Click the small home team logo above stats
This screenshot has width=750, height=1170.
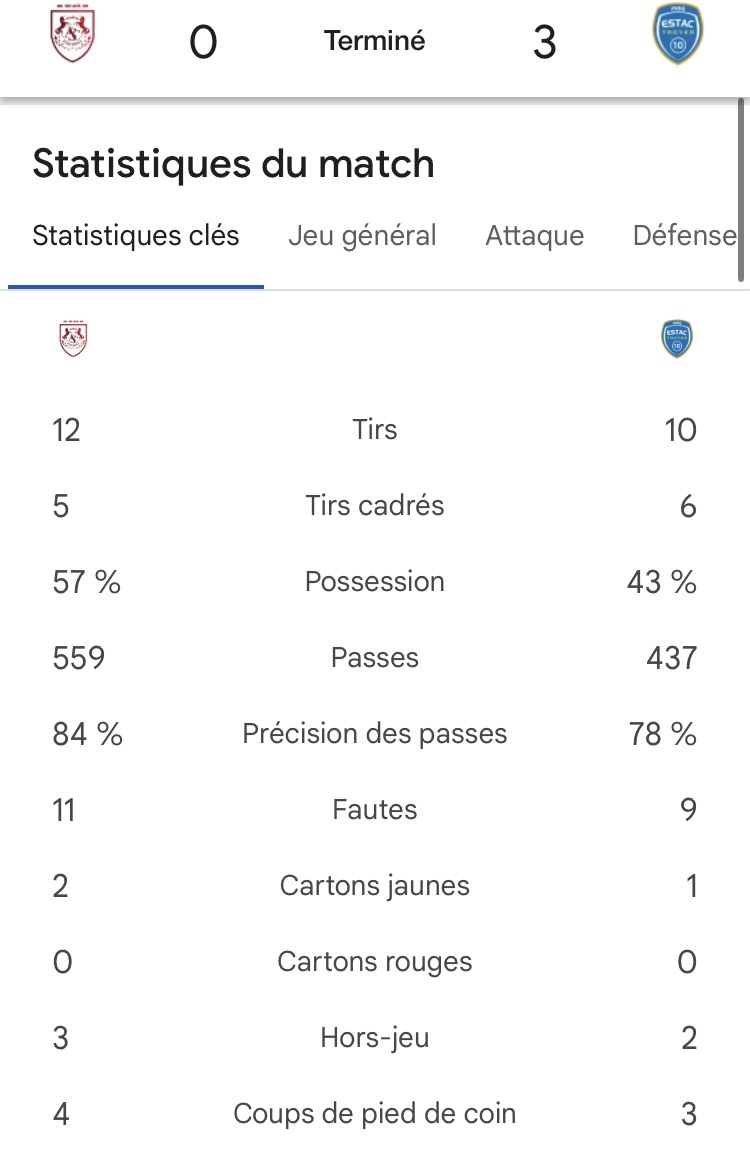[73, 339]
